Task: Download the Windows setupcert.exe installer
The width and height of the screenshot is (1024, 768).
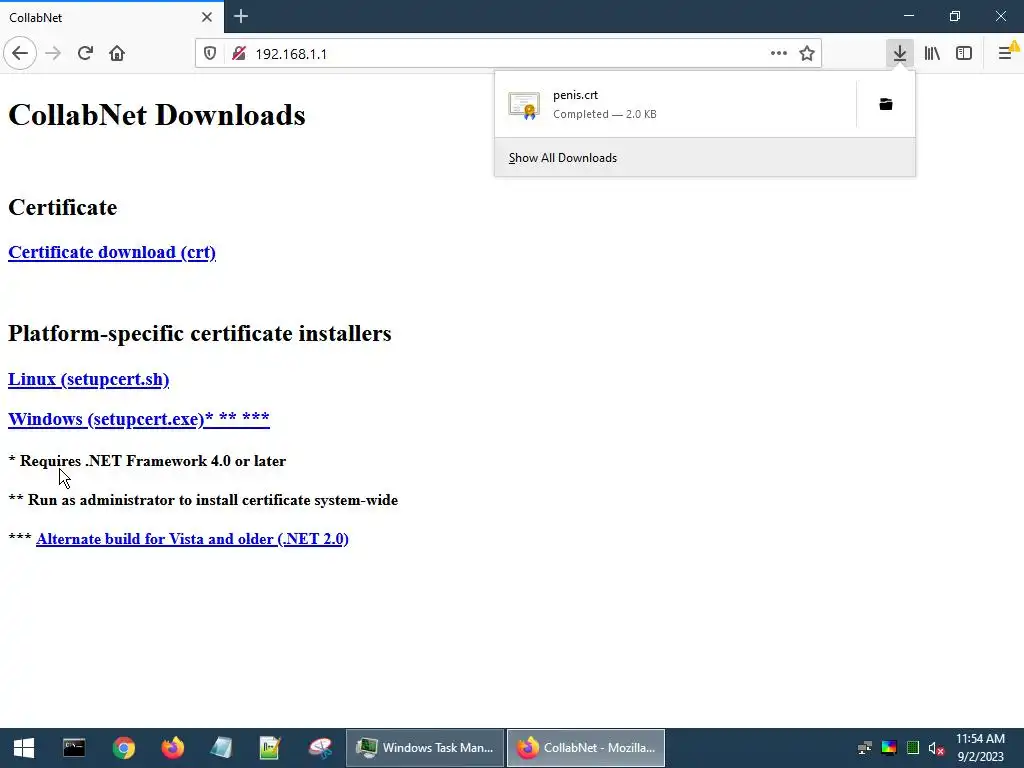Action: (x=138, y=419)
